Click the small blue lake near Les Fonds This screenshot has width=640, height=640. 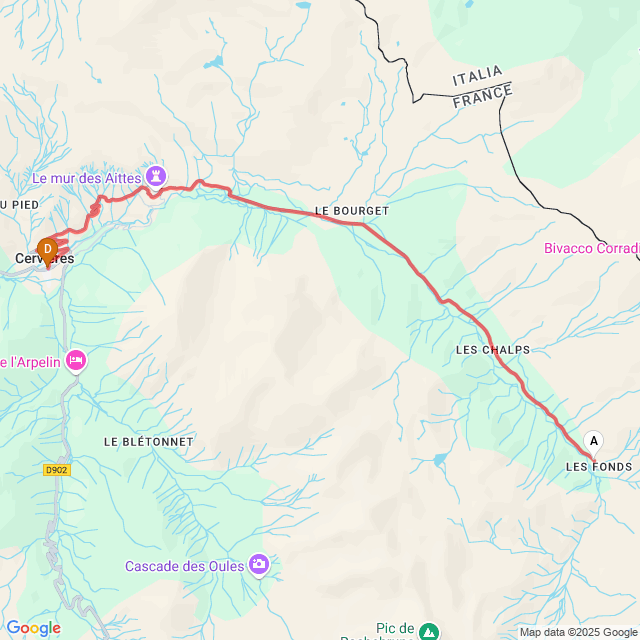point(440,460)
